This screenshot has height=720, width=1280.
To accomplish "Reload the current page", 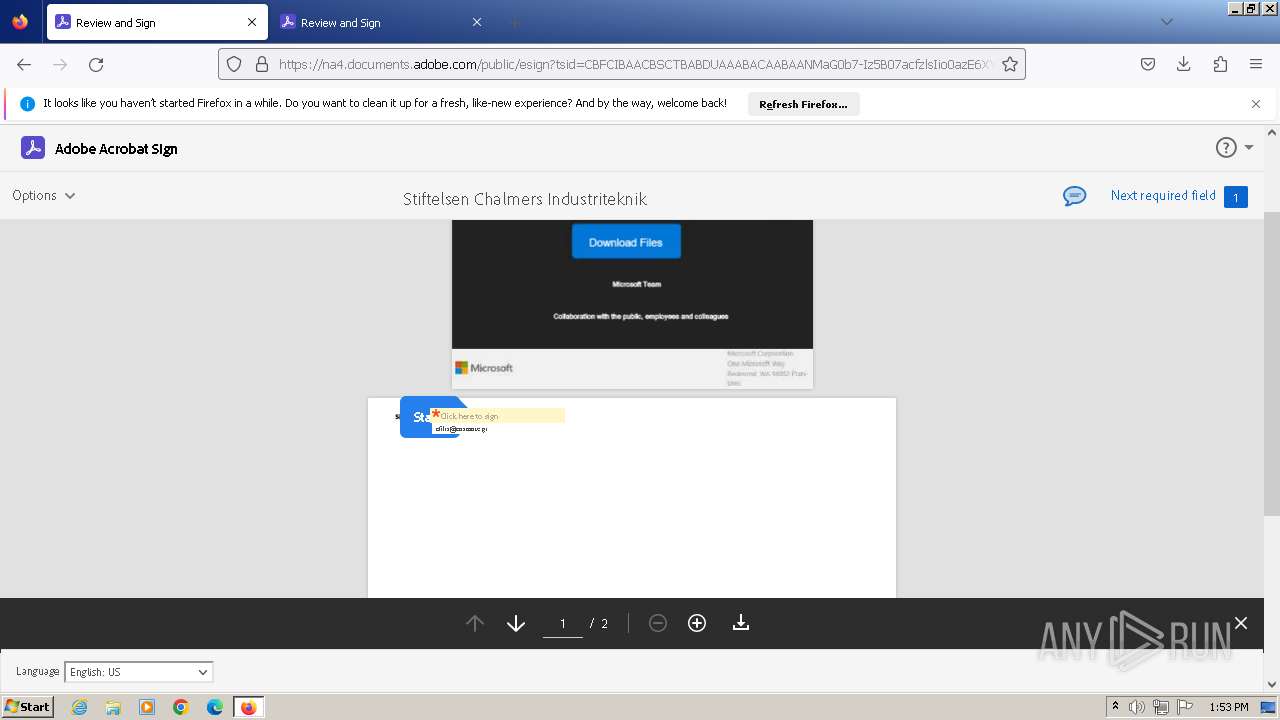I will (x=96, y=64).
